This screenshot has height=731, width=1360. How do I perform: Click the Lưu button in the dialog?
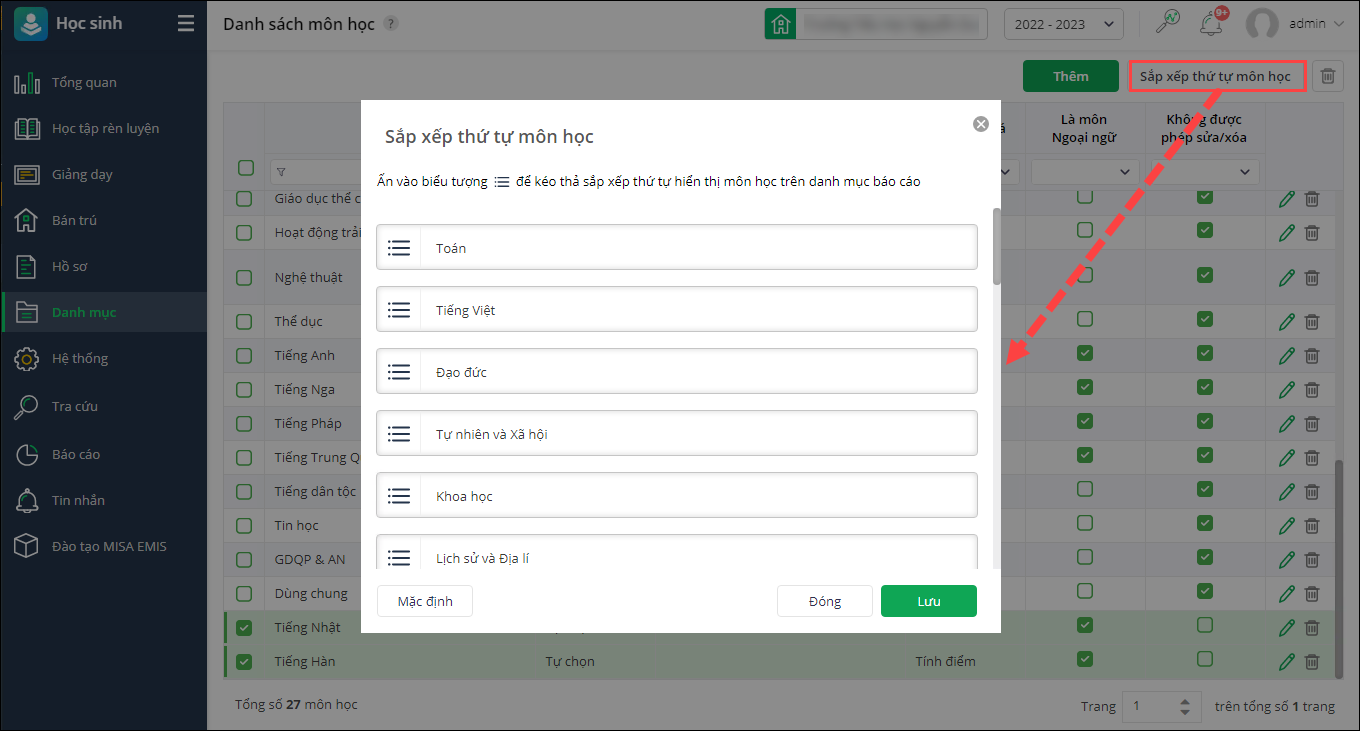pyautogui.click(x=929, y=601)
